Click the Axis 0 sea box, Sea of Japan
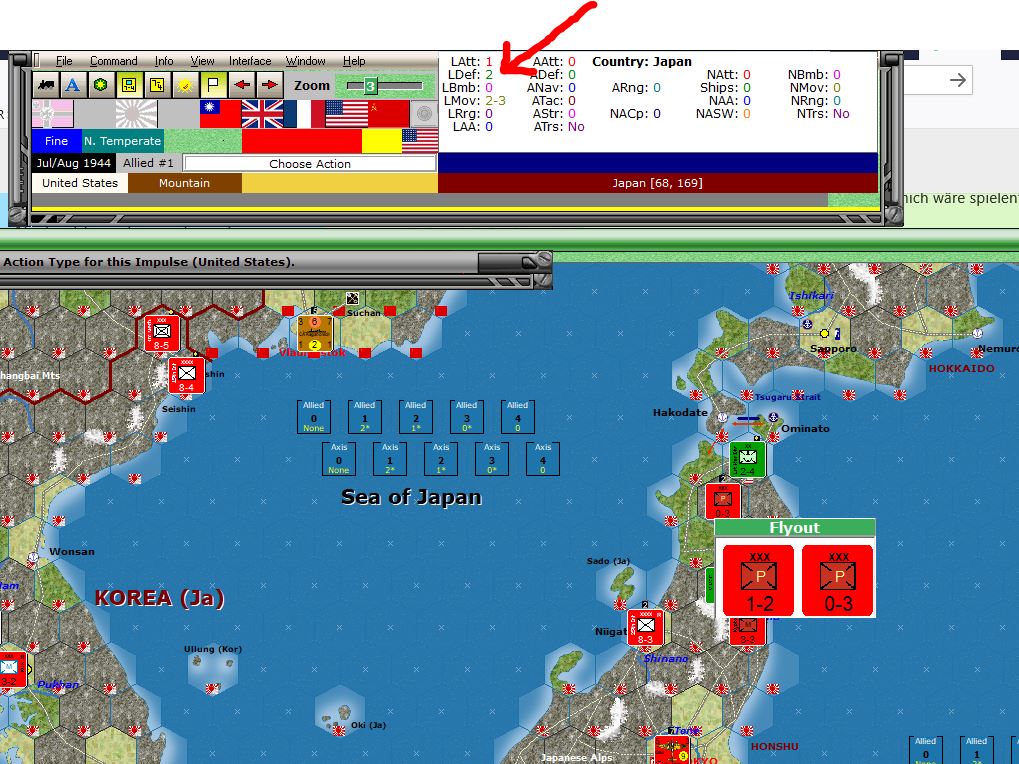This screenshot has width=1019, height=764. [339, 459]
